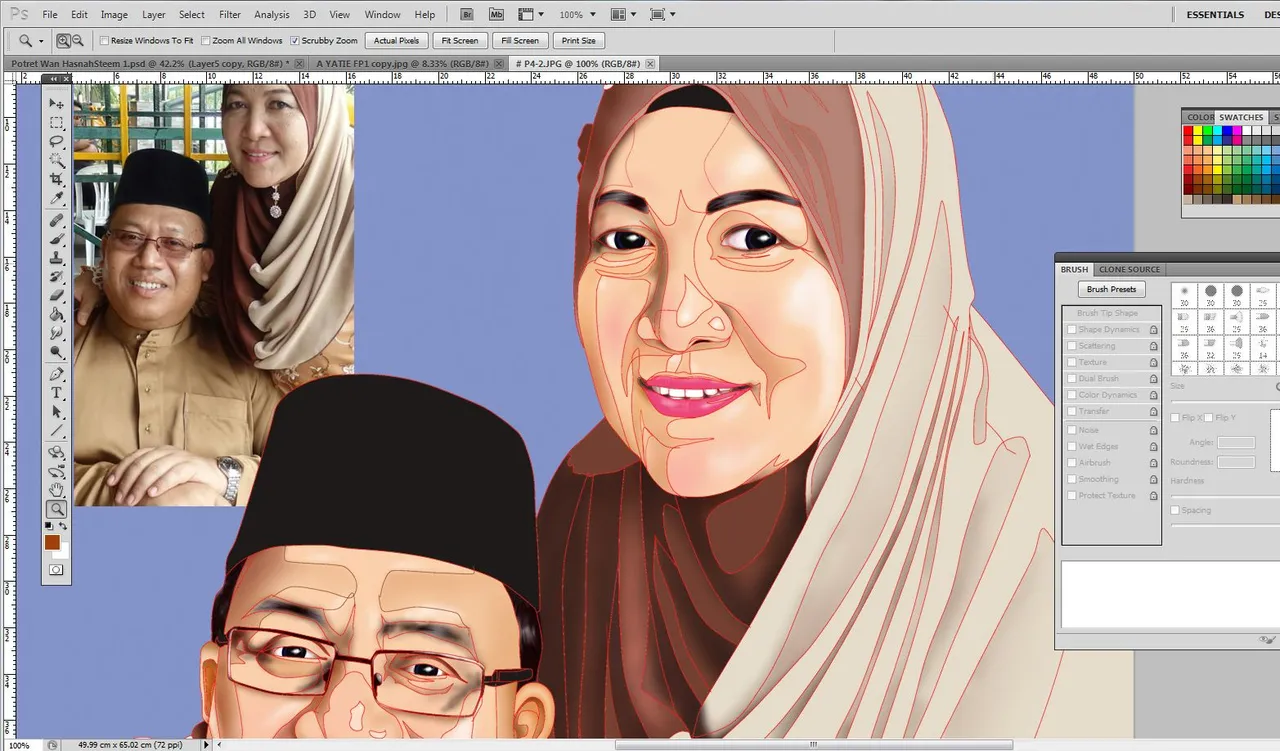Toggle Dual Brush checkbox
This screenshot has width=1280, height=751.
click(1072, 379)
